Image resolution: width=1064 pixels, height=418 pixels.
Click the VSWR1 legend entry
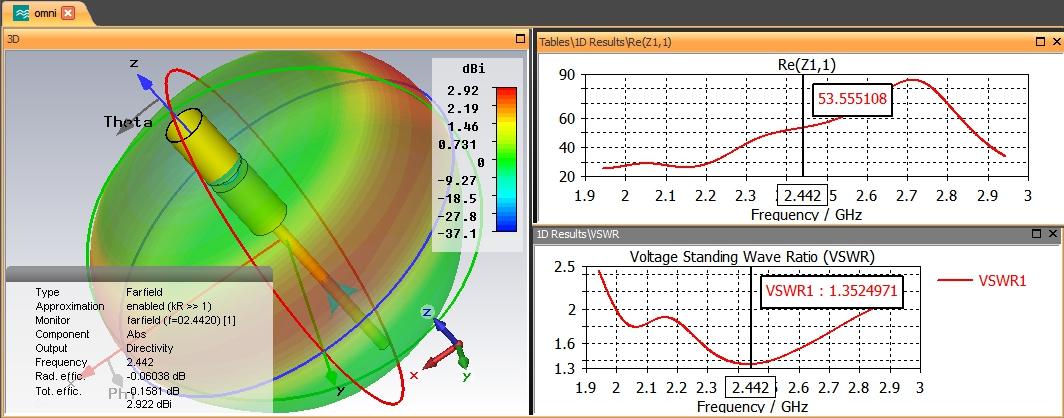click(982, 280)
